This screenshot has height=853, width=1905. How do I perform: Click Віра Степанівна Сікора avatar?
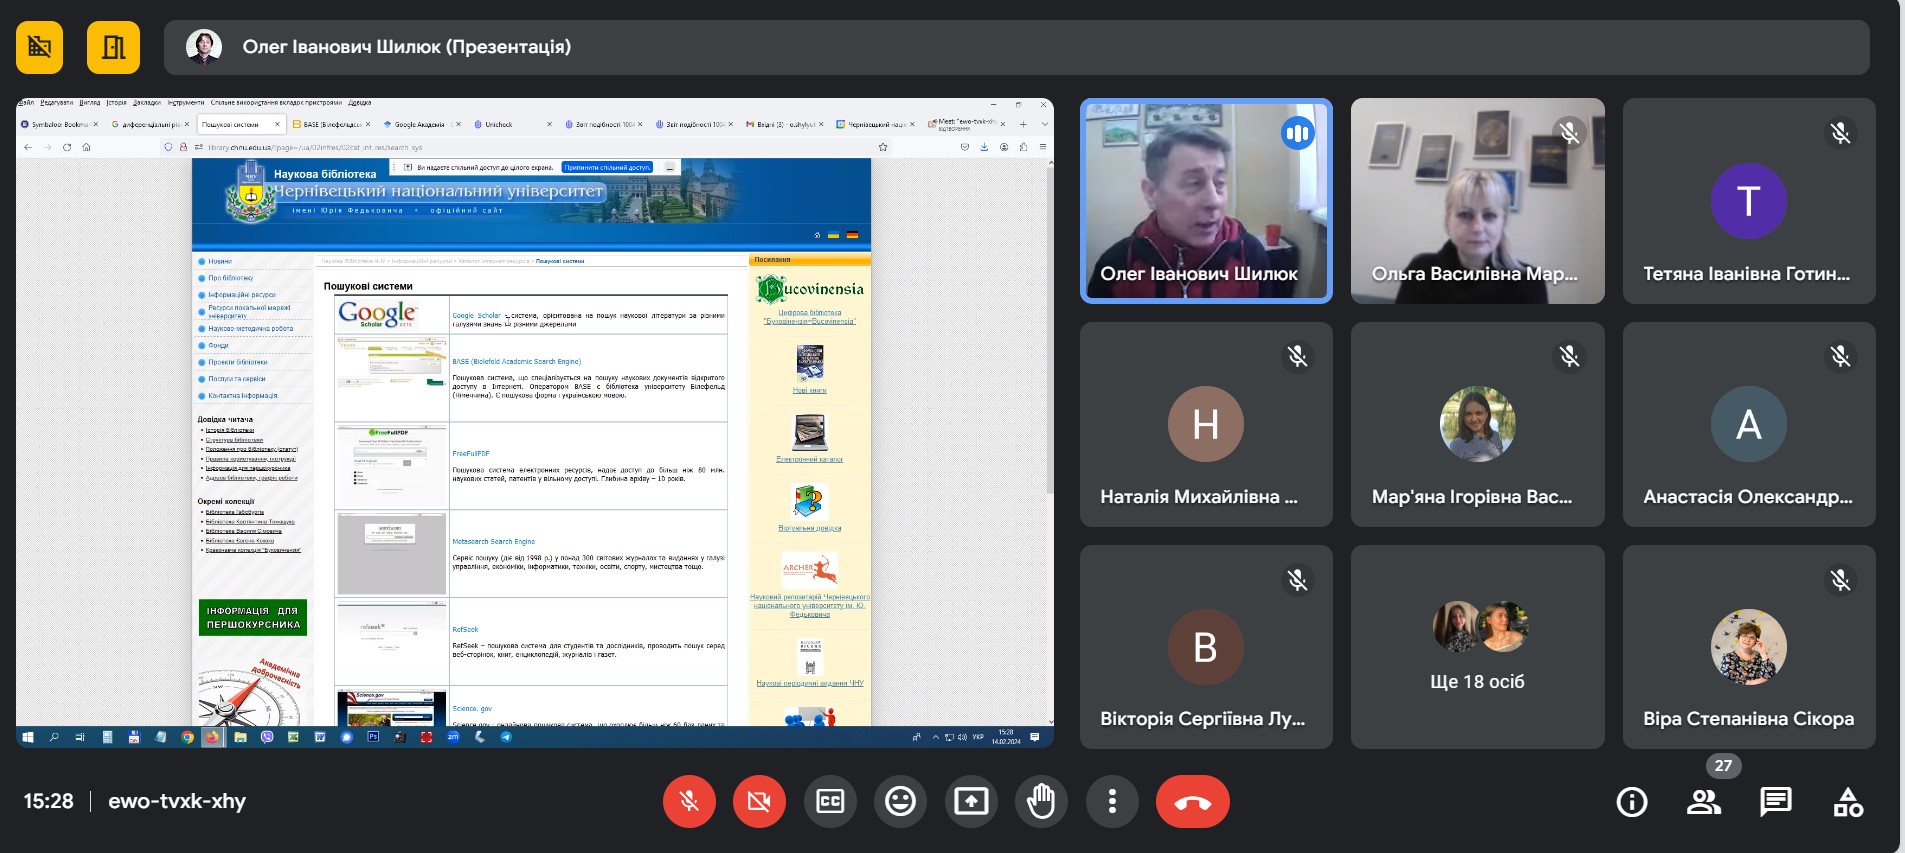click(x=1748, y=647)
